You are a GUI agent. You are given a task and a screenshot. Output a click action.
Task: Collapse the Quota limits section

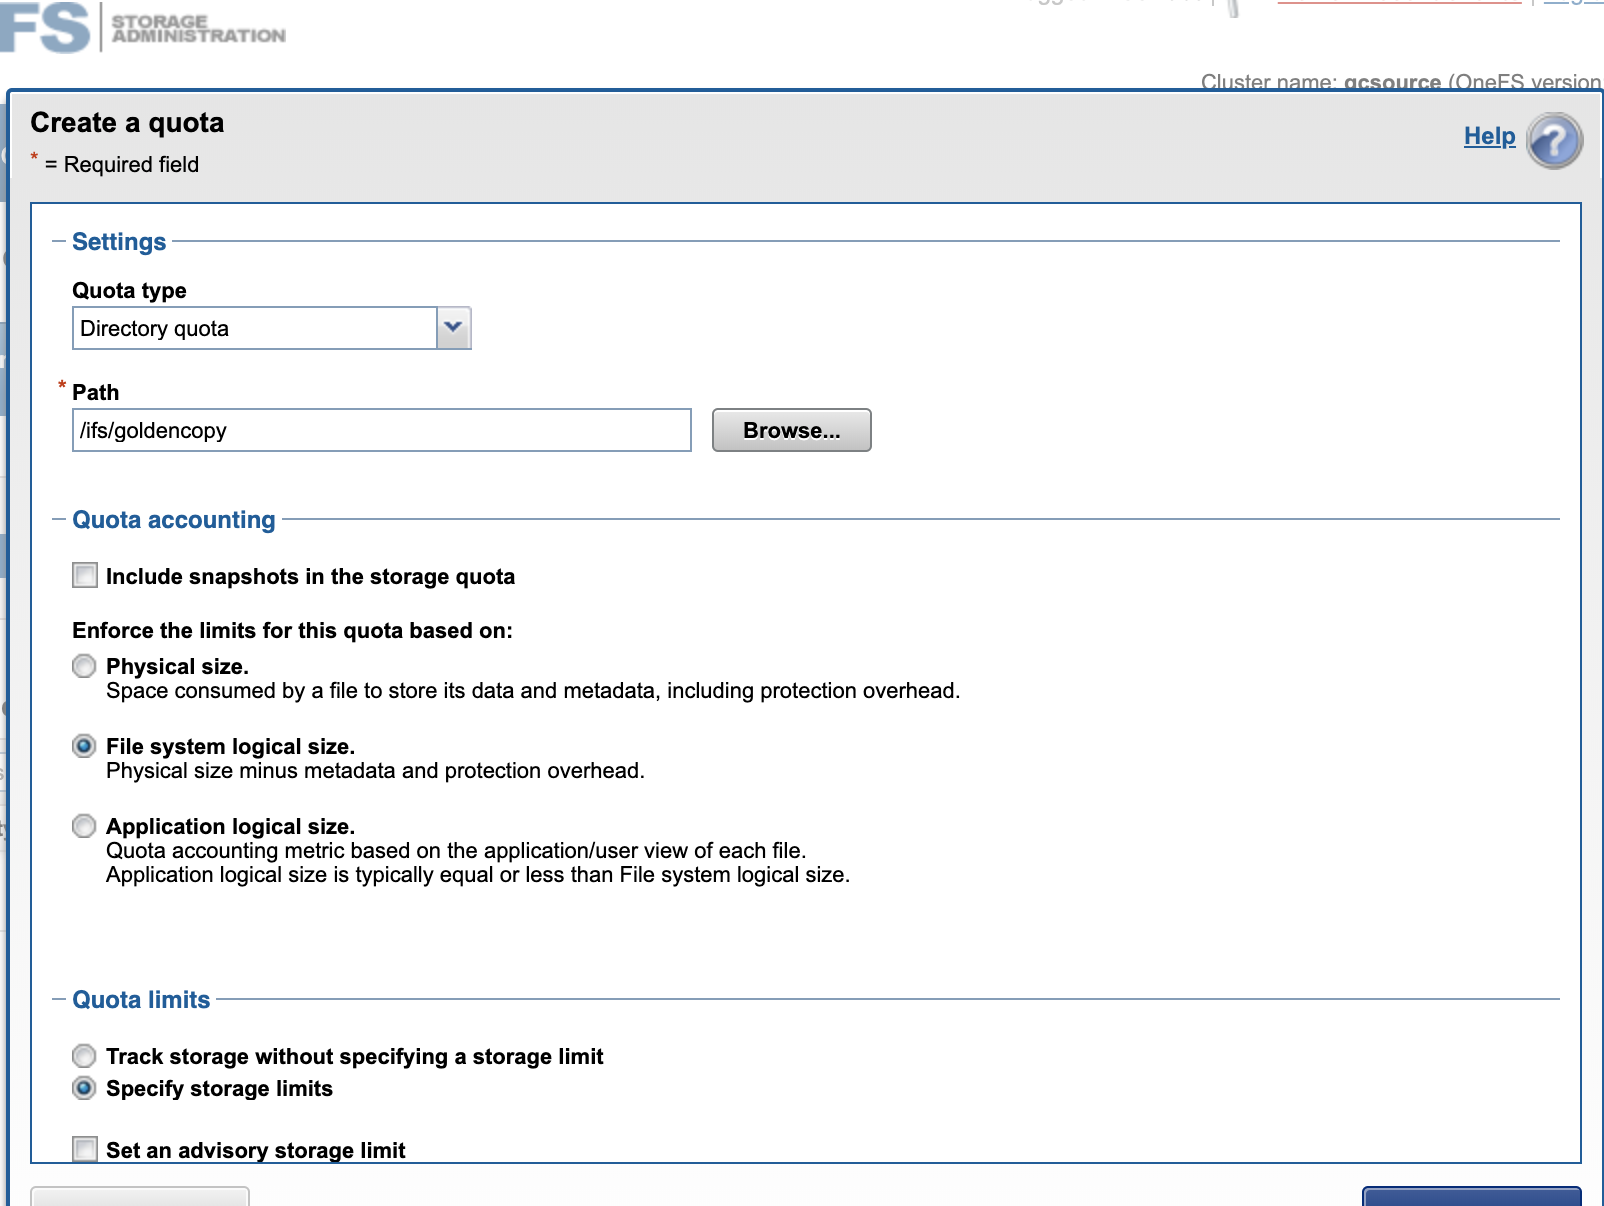[x=58, y=999]
